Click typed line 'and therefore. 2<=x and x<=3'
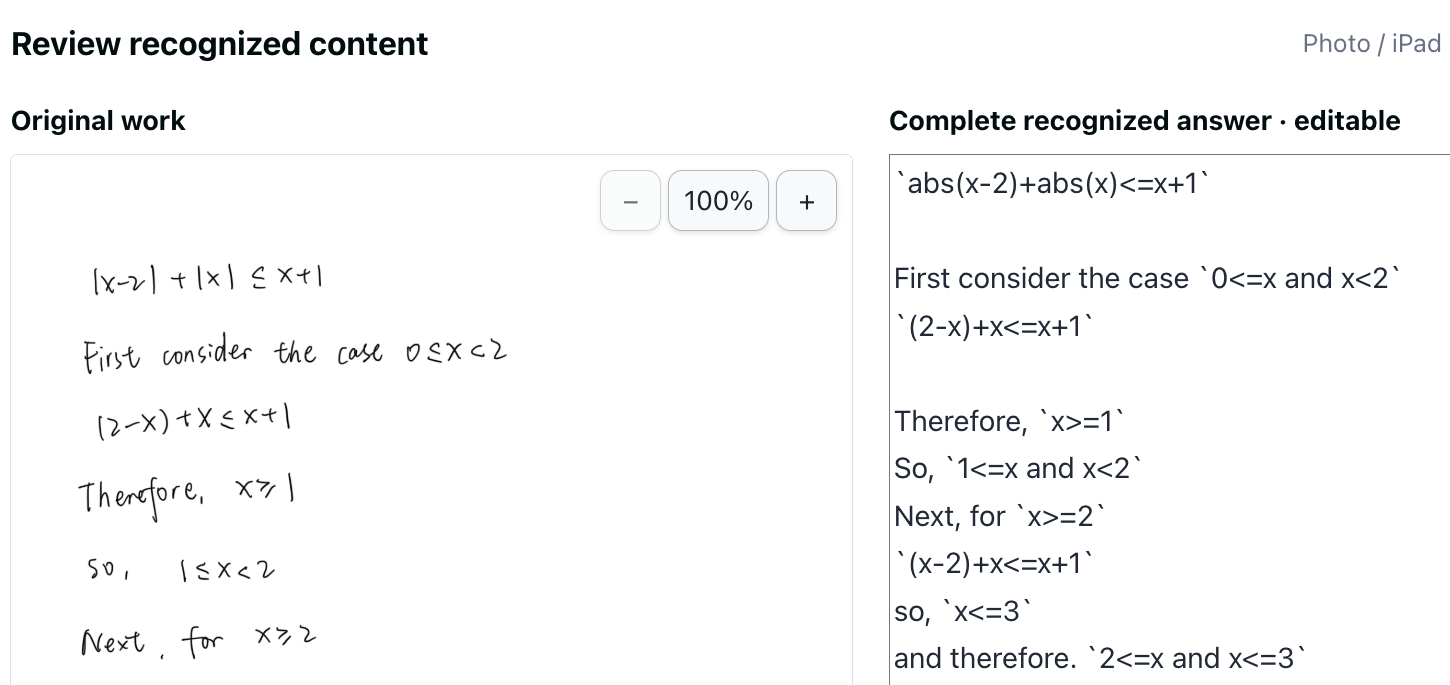 (x=1101, y=658)
